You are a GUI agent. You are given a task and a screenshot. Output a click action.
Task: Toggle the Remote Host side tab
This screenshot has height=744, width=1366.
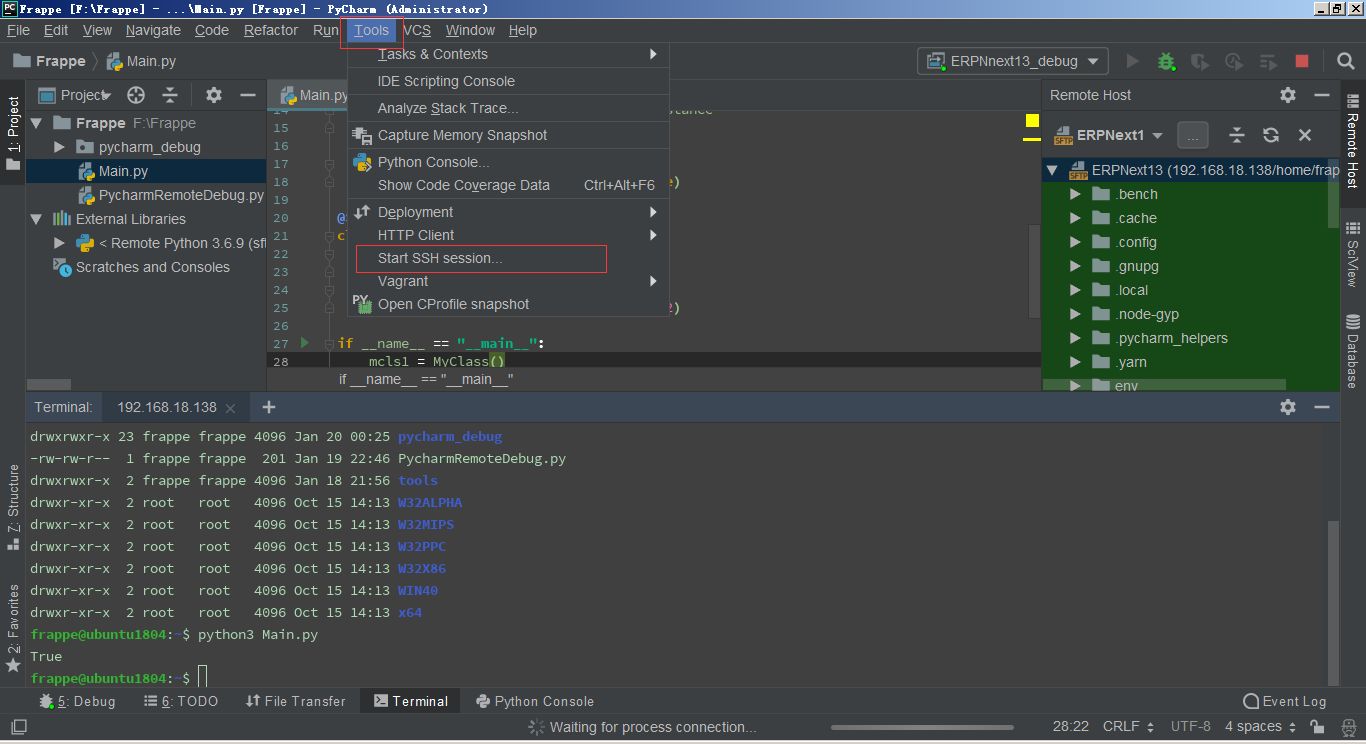click(1353, 142)
